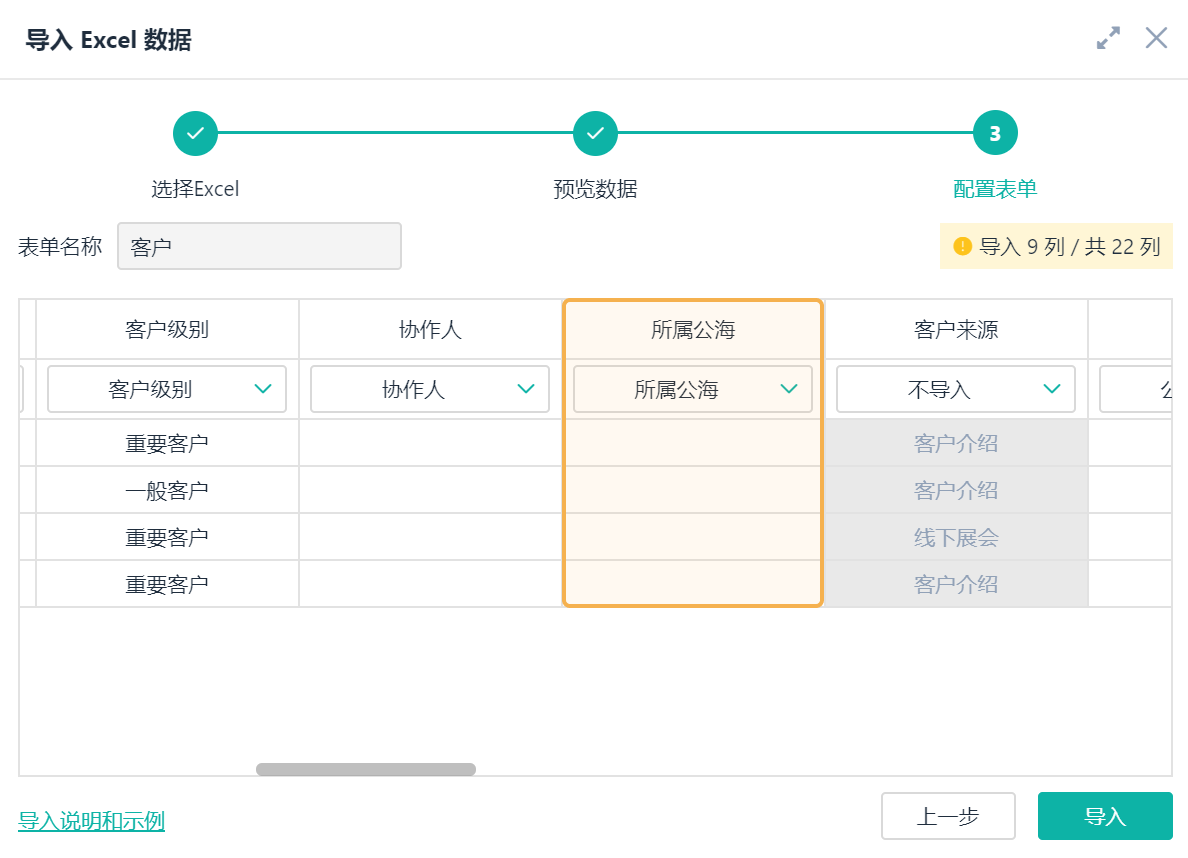The width and height of the screenshot is (1188, 858).
Task: Click the 协作人 column header
Action: point(430,330)
